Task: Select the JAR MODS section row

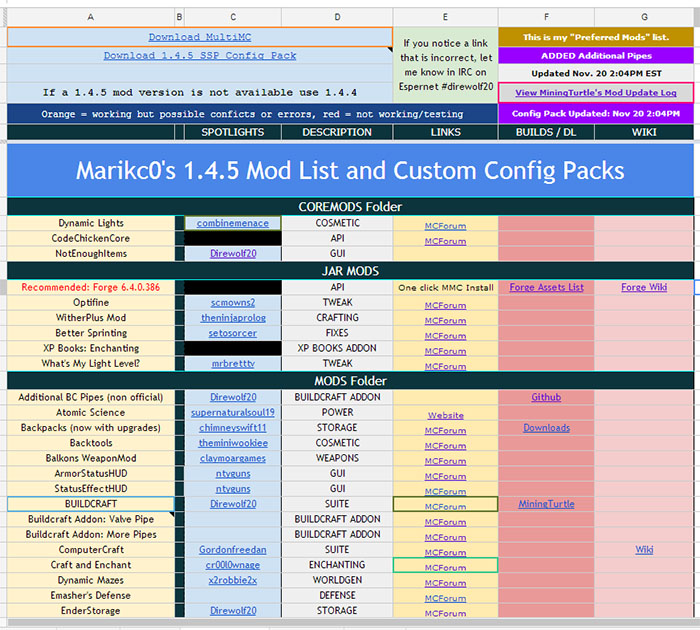Action: [x=350, y=271]
